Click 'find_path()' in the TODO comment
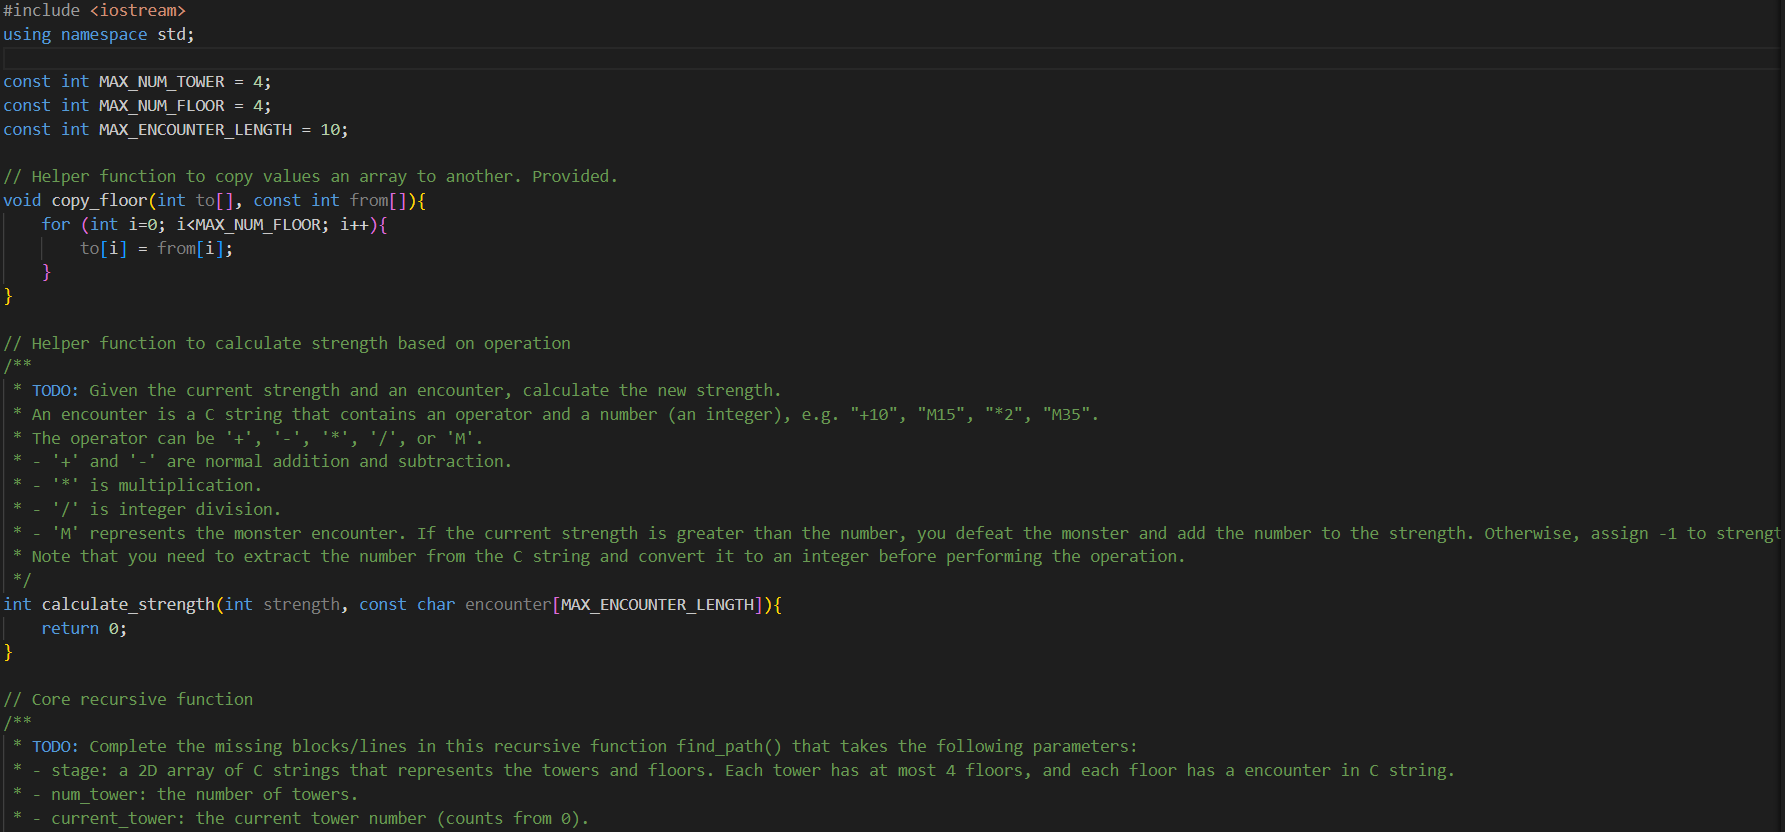Image resolution: width=1785 pixels, height=832 pixels. (x=729, y=747)
